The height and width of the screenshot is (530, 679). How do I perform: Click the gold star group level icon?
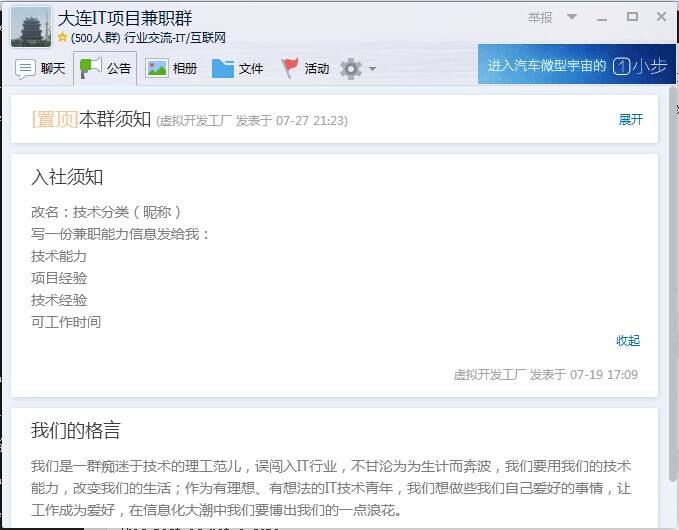click(63, 37)
